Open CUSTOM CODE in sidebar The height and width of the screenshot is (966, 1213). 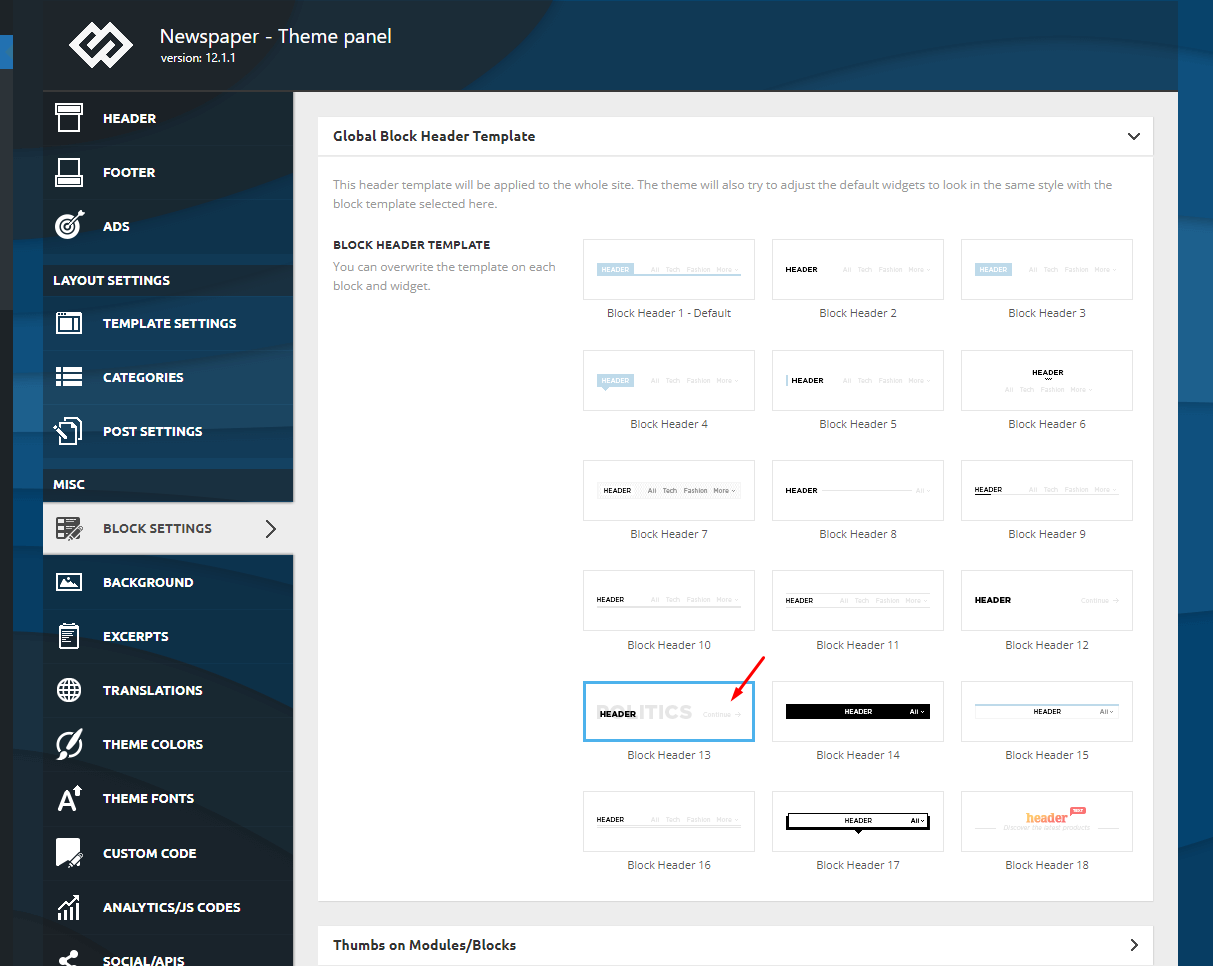point(168,853)
